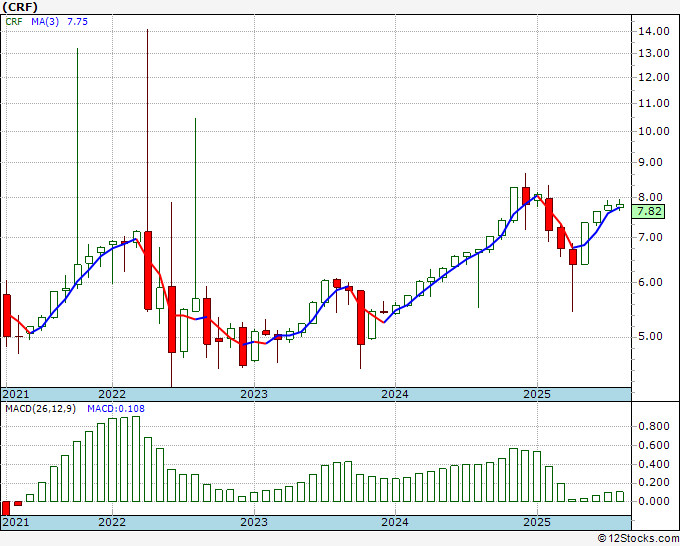Click 2024 on the MACD timeline
This screenshot has width=680, height=546.
(x=395, y=522)
